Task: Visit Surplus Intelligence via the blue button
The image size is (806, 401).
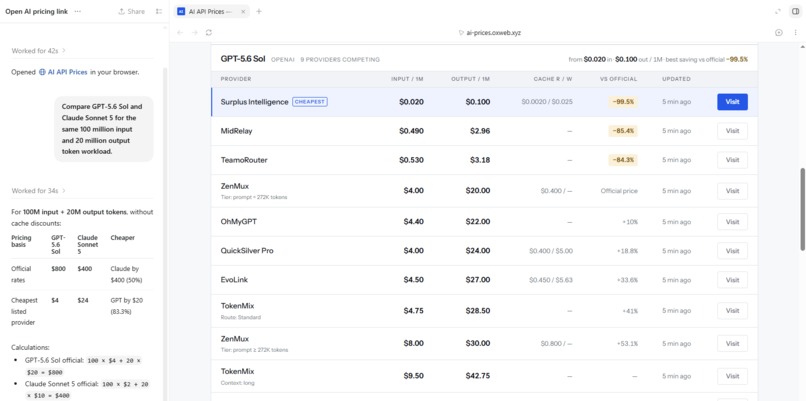Action: click(732, 102)
